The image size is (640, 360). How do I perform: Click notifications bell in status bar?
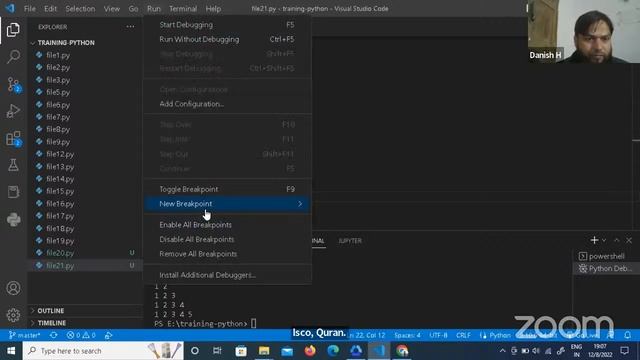(x=627, y=335)
